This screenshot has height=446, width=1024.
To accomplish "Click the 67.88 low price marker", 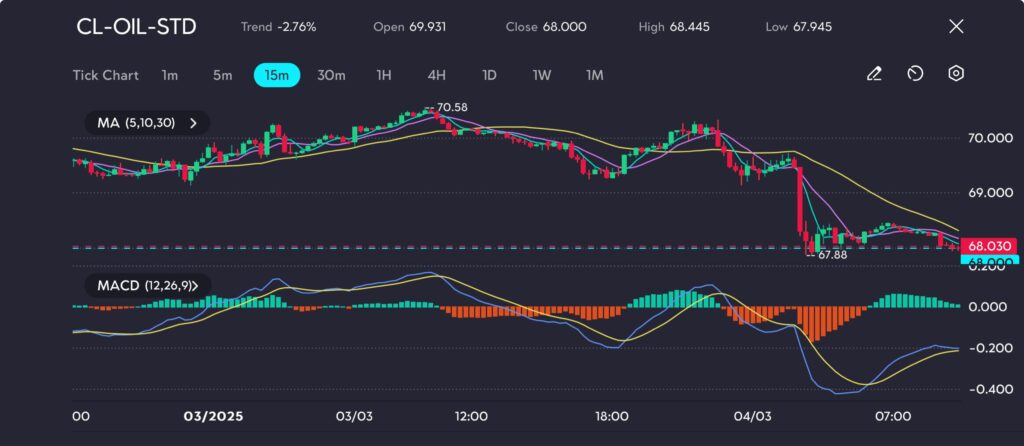I will point(831,256).
